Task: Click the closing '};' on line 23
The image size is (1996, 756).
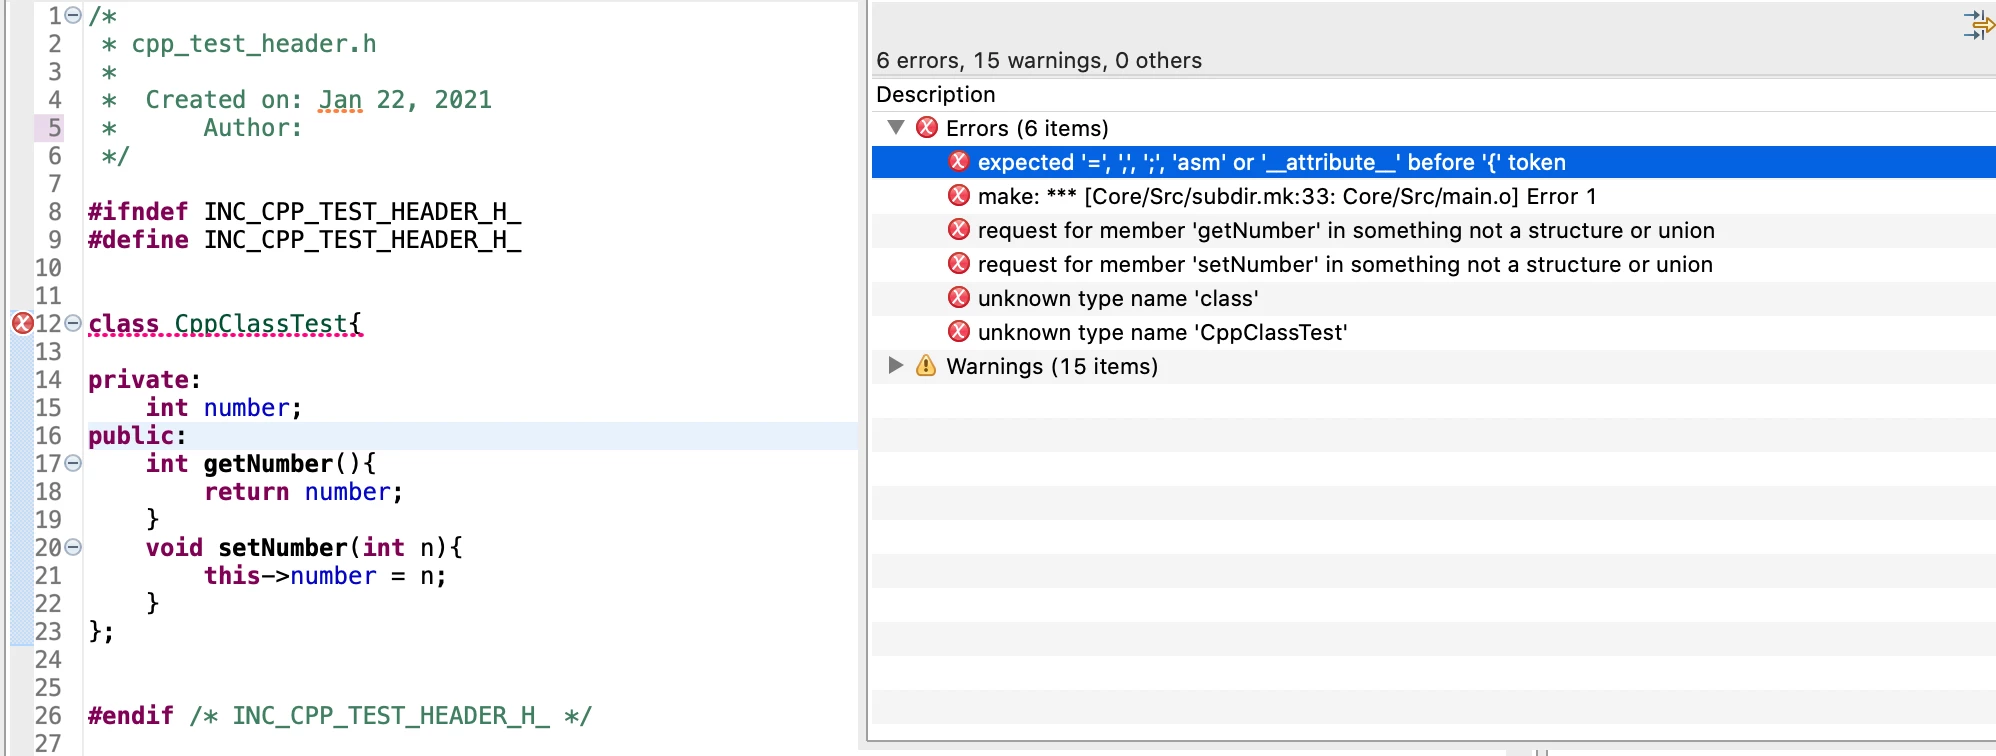Action: [101, 632]
